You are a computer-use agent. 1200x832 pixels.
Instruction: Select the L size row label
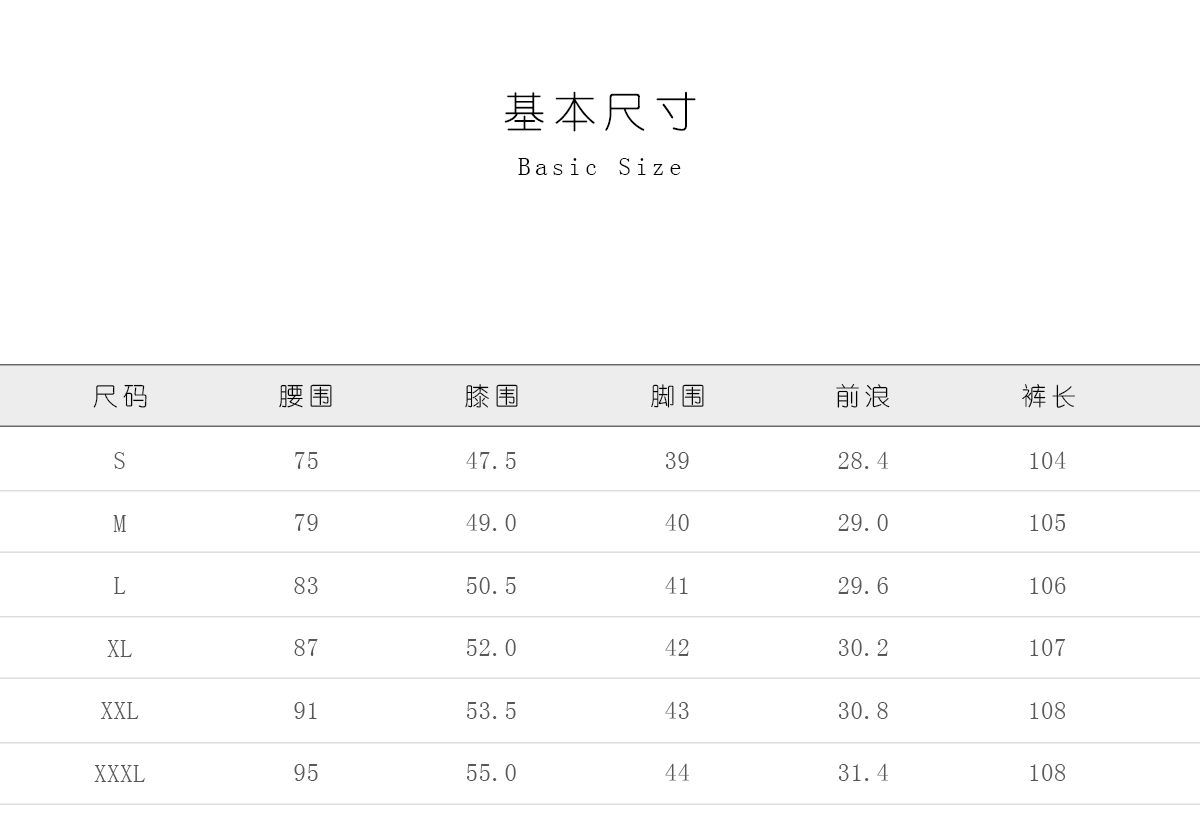point(120,586)
